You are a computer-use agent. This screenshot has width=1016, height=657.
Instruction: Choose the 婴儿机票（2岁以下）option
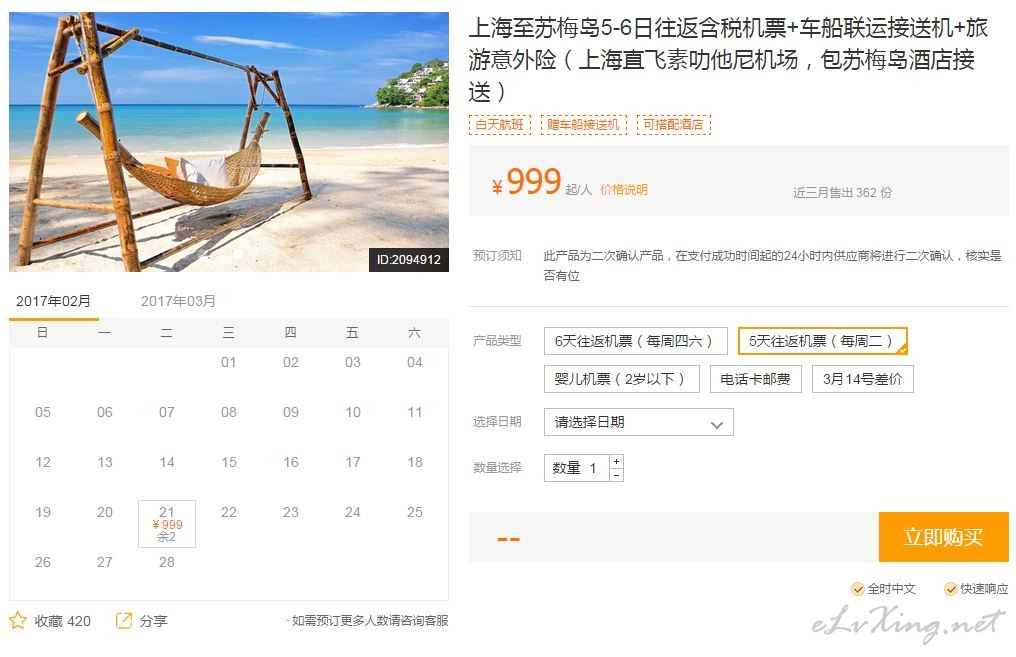[621, 379]
